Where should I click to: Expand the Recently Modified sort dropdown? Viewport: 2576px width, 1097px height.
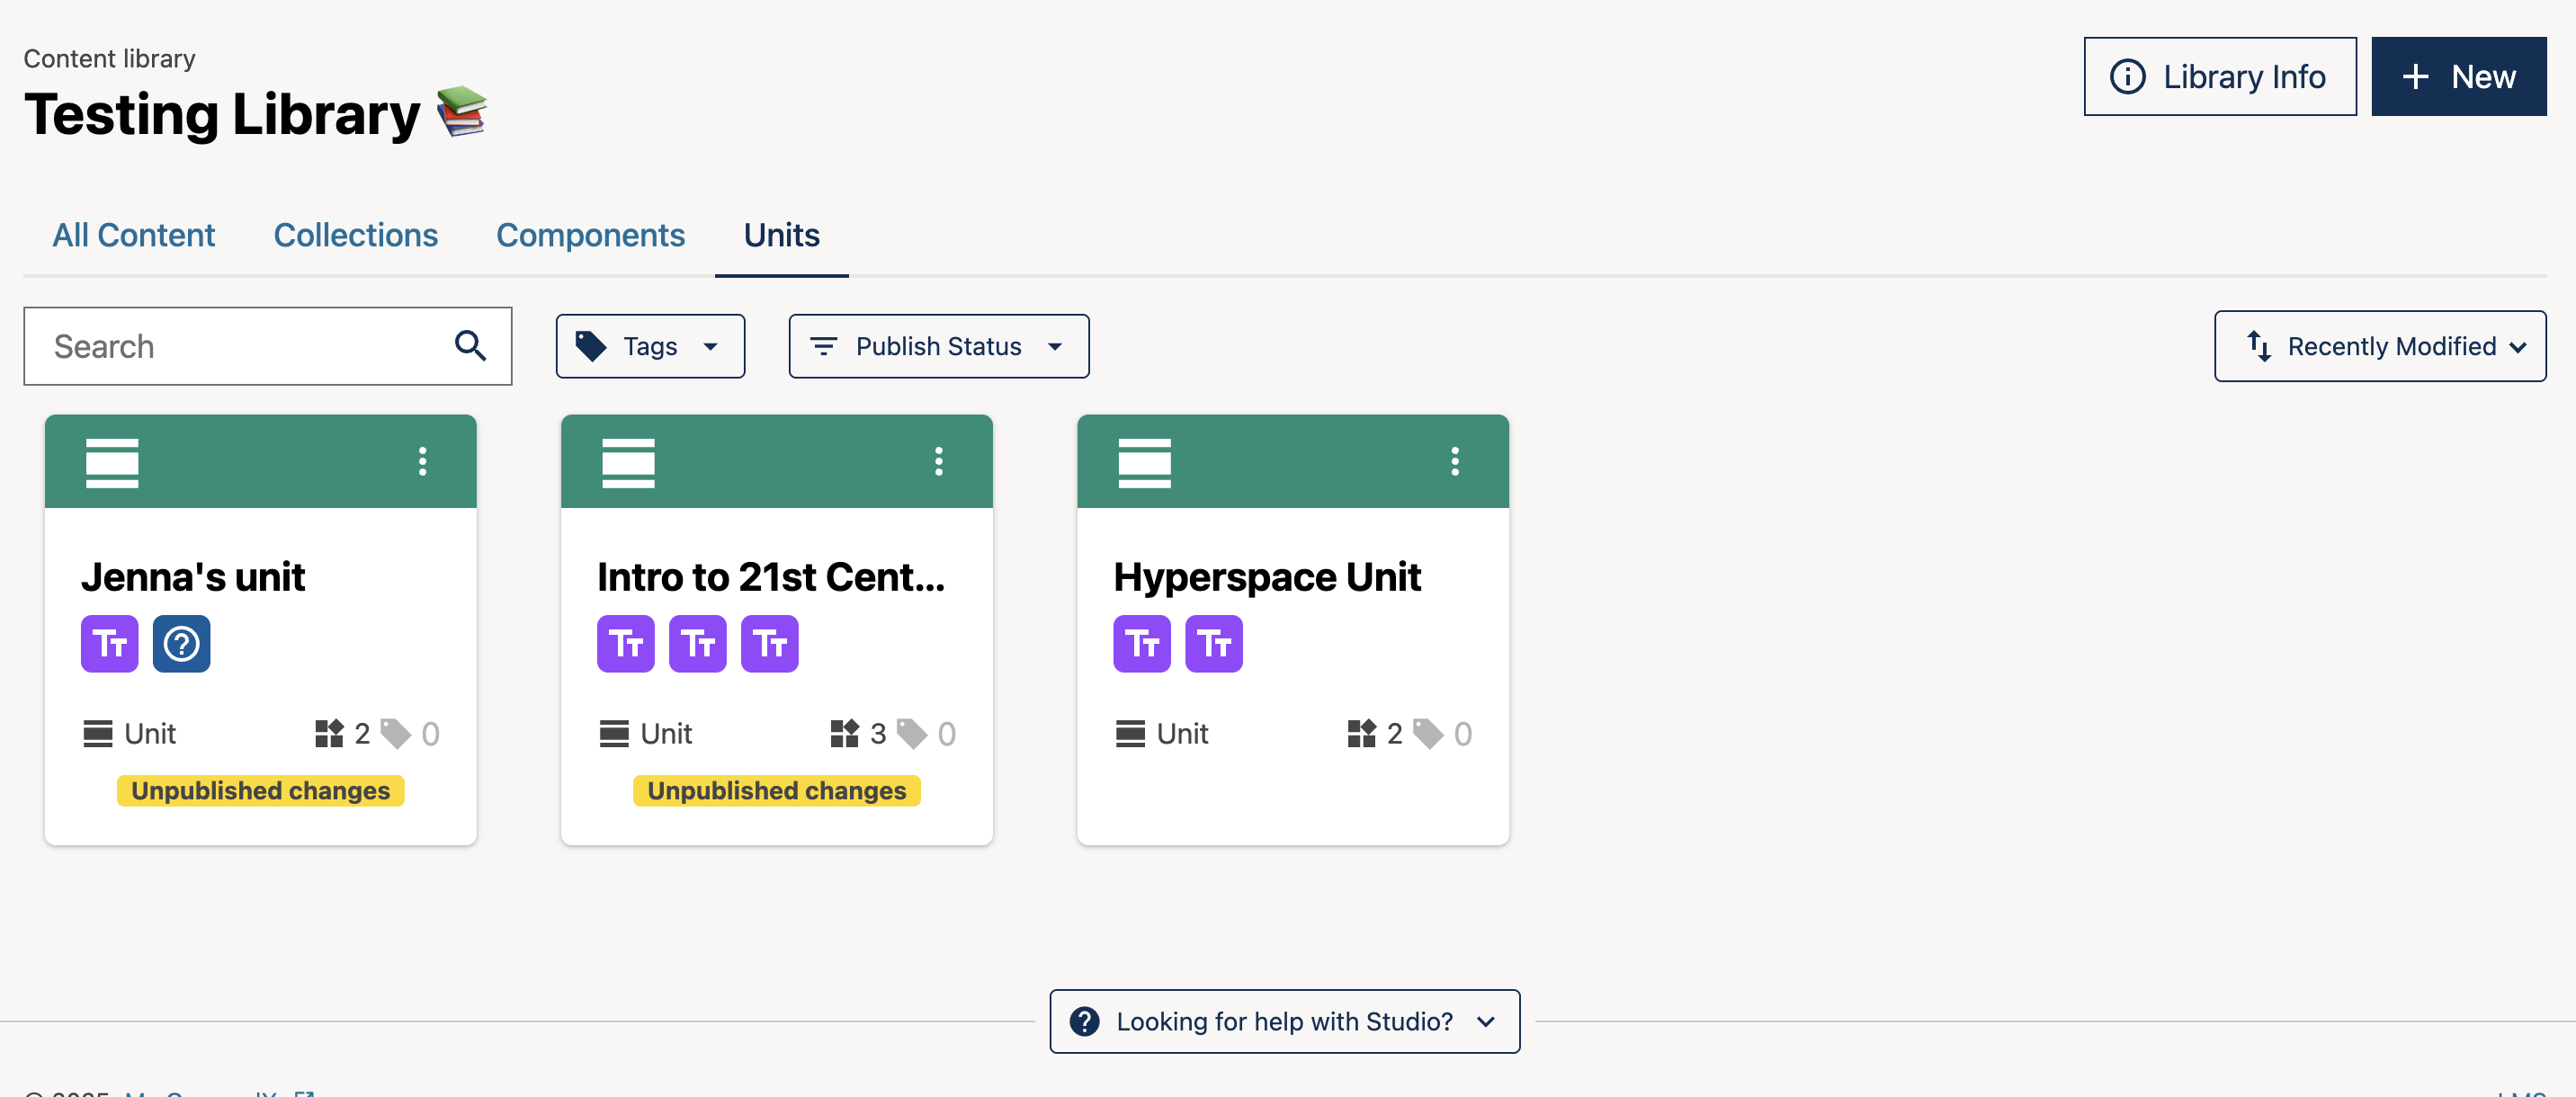click(2380, 346)
